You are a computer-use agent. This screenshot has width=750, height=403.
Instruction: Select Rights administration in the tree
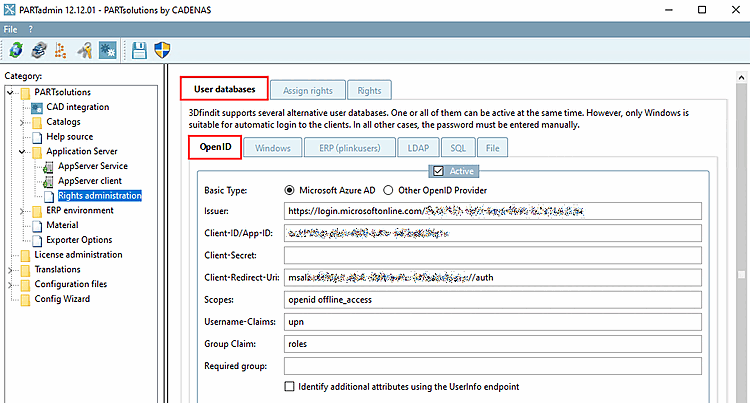pos(99,196)
